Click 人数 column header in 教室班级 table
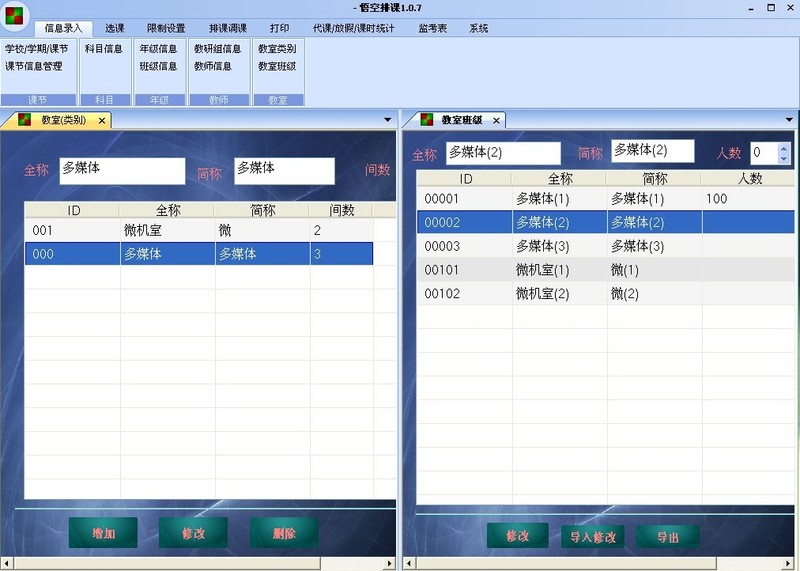 point(749,179)
